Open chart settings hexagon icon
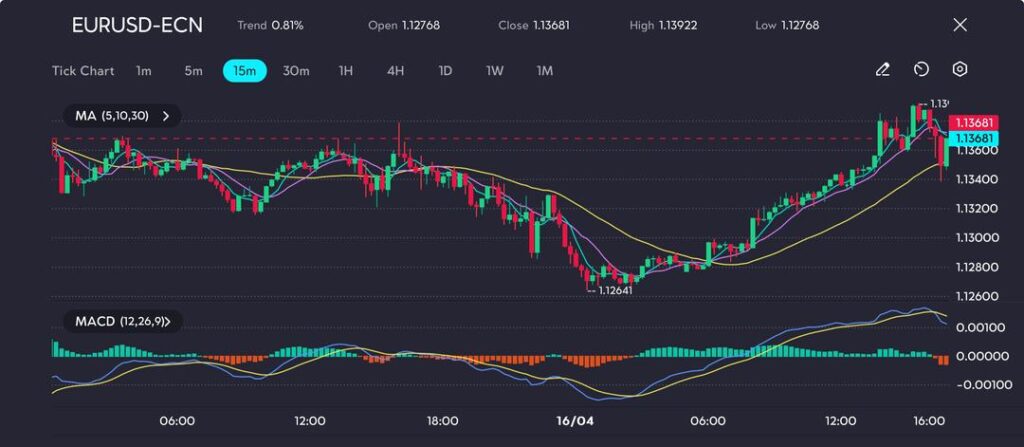The width and height of the screenshot is (1024, 447). coord(959,70)
